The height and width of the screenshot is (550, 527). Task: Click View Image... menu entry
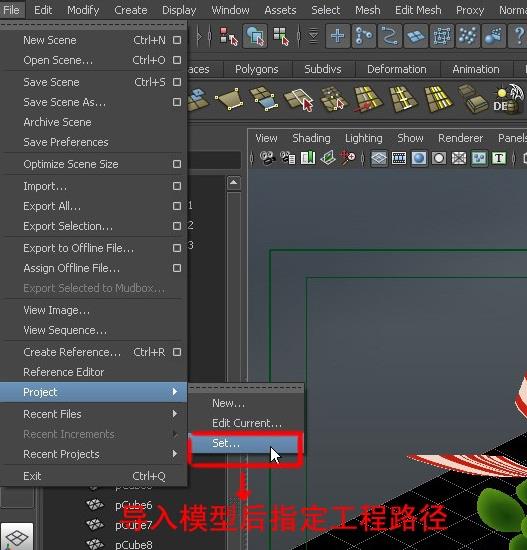93,310
